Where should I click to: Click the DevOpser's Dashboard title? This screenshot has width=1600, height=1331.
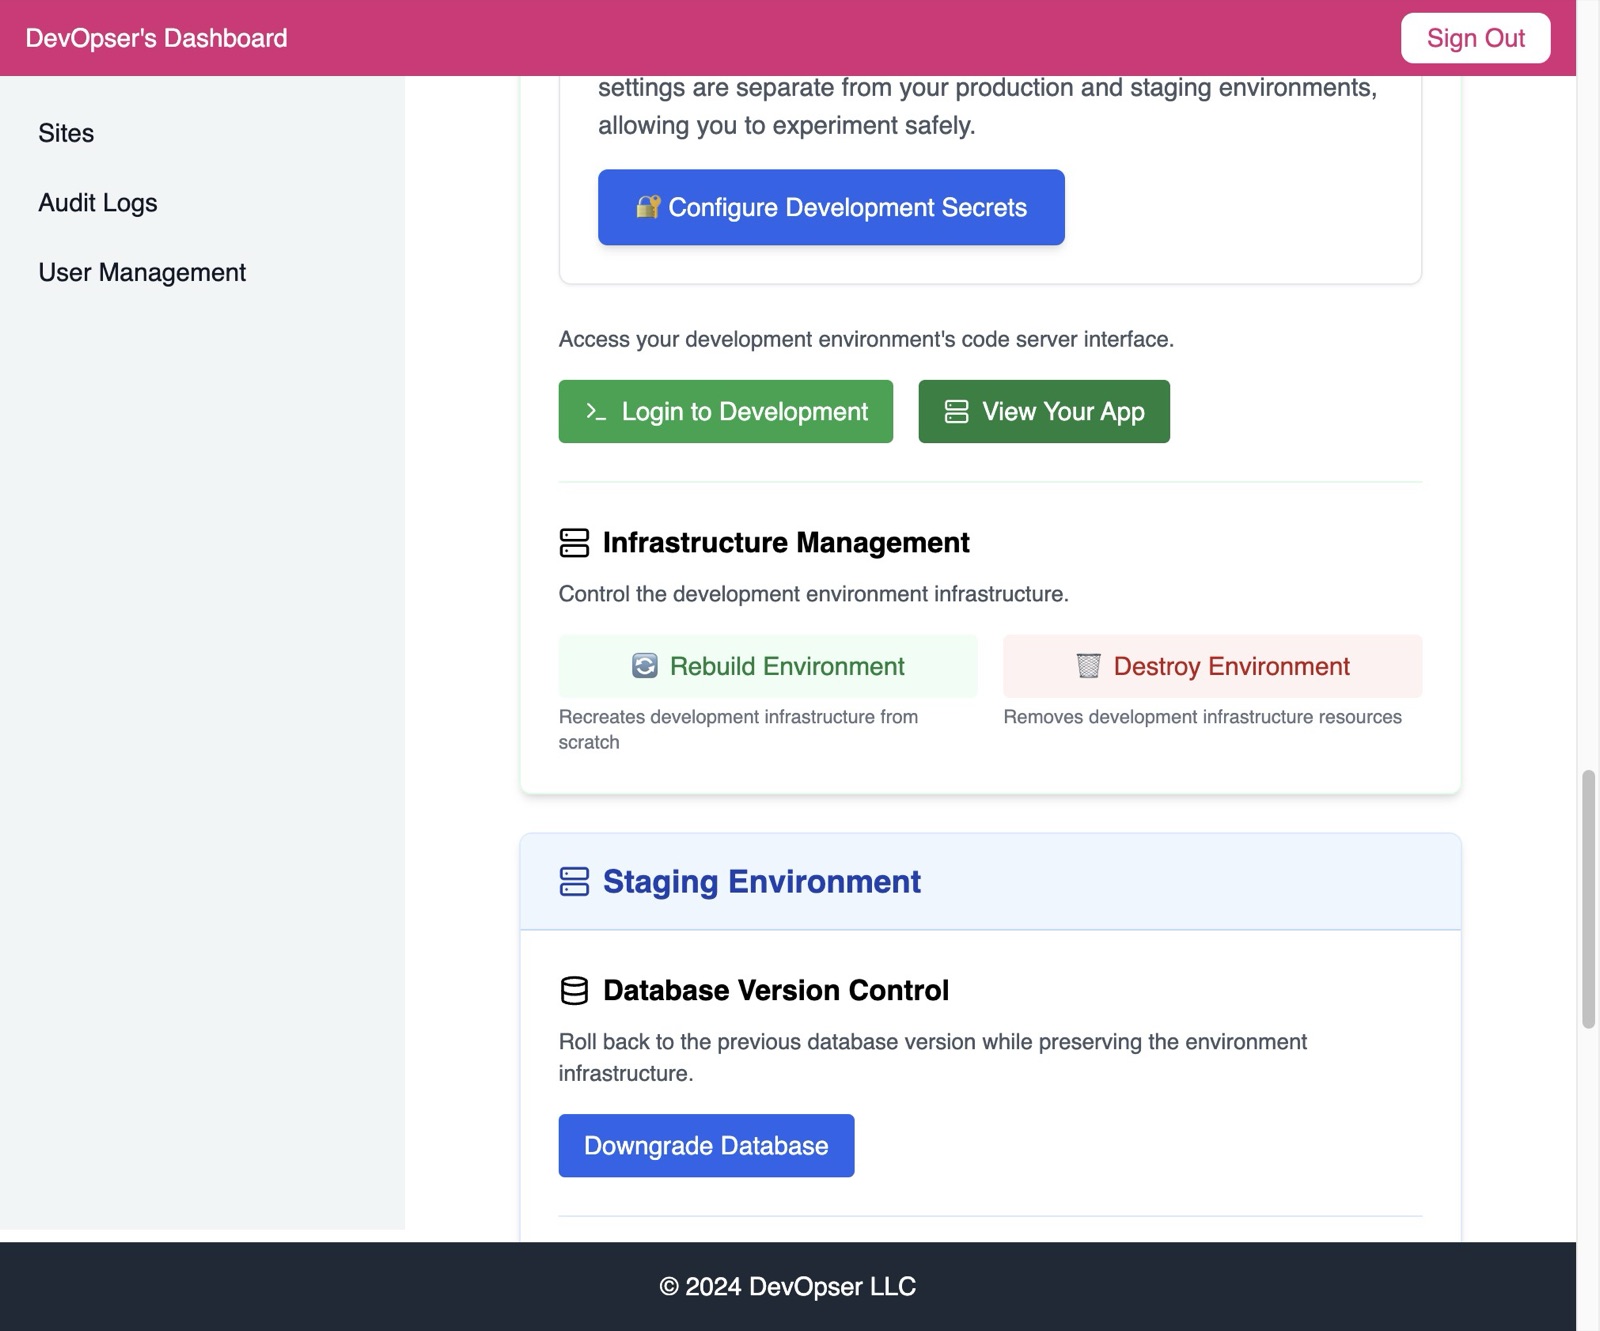[x=156, y=38]
